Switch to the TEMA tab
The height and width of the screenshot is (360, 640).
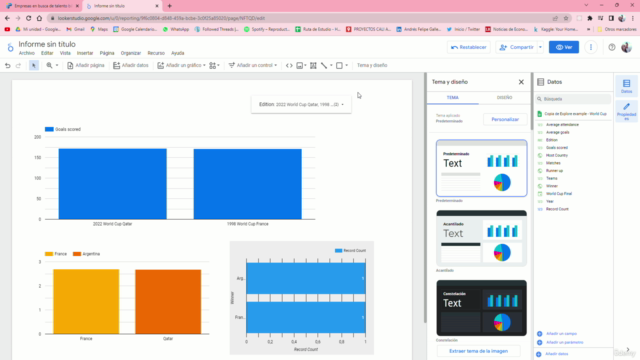pos(453,98)
